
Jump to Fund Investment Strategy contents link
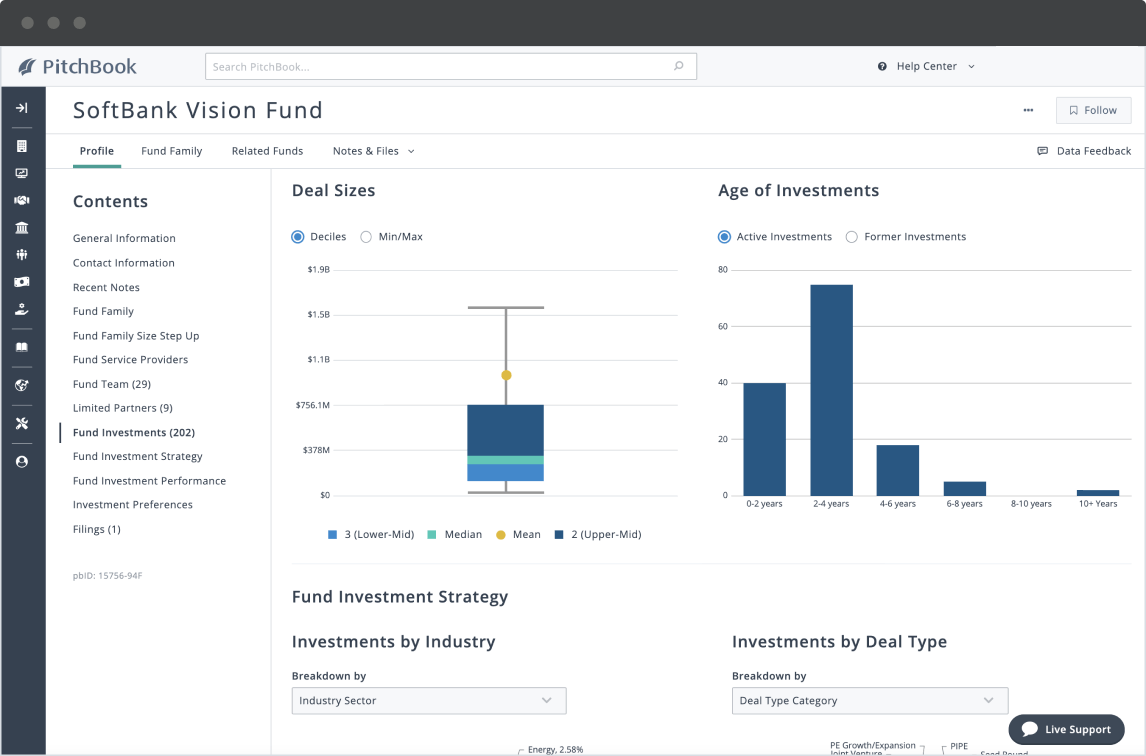tap(137, 456)
